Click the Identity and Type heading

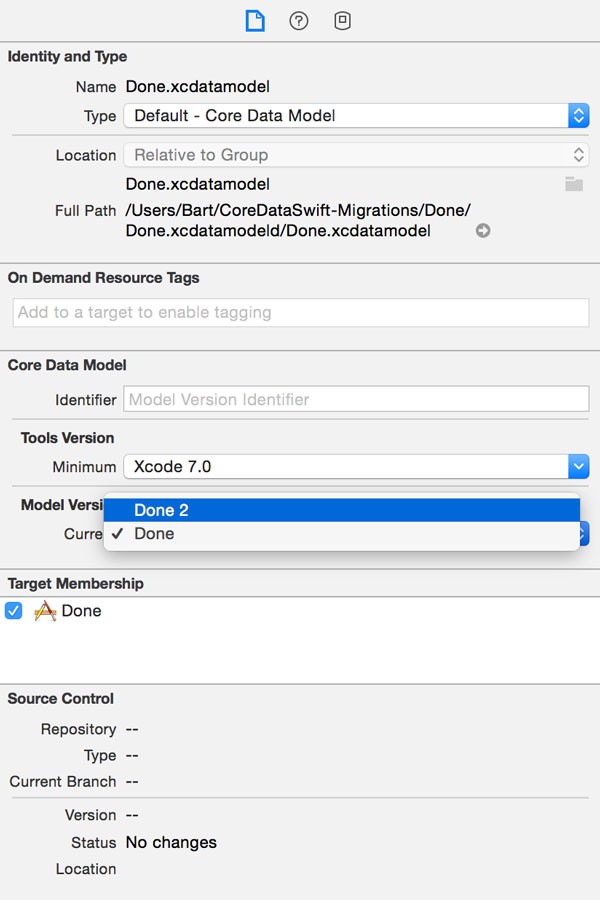pos(67,56)
